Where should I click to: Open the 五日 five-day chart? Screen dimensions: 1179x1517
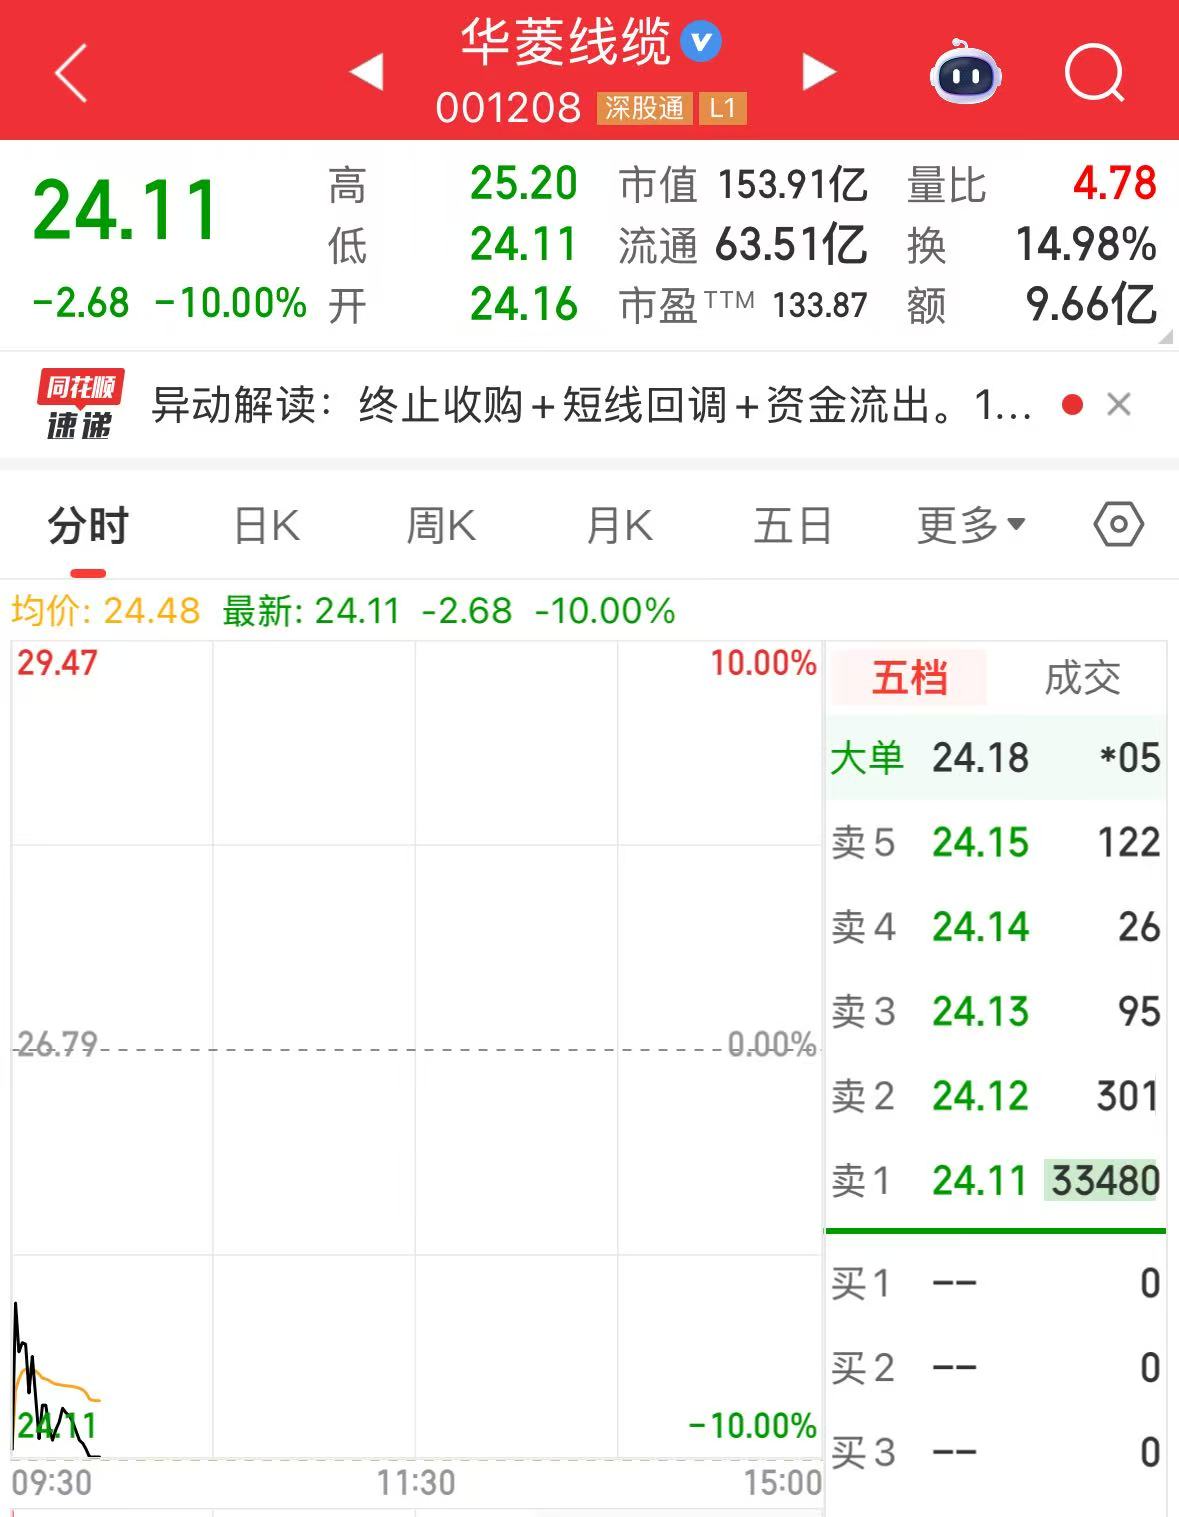(791, 523)
